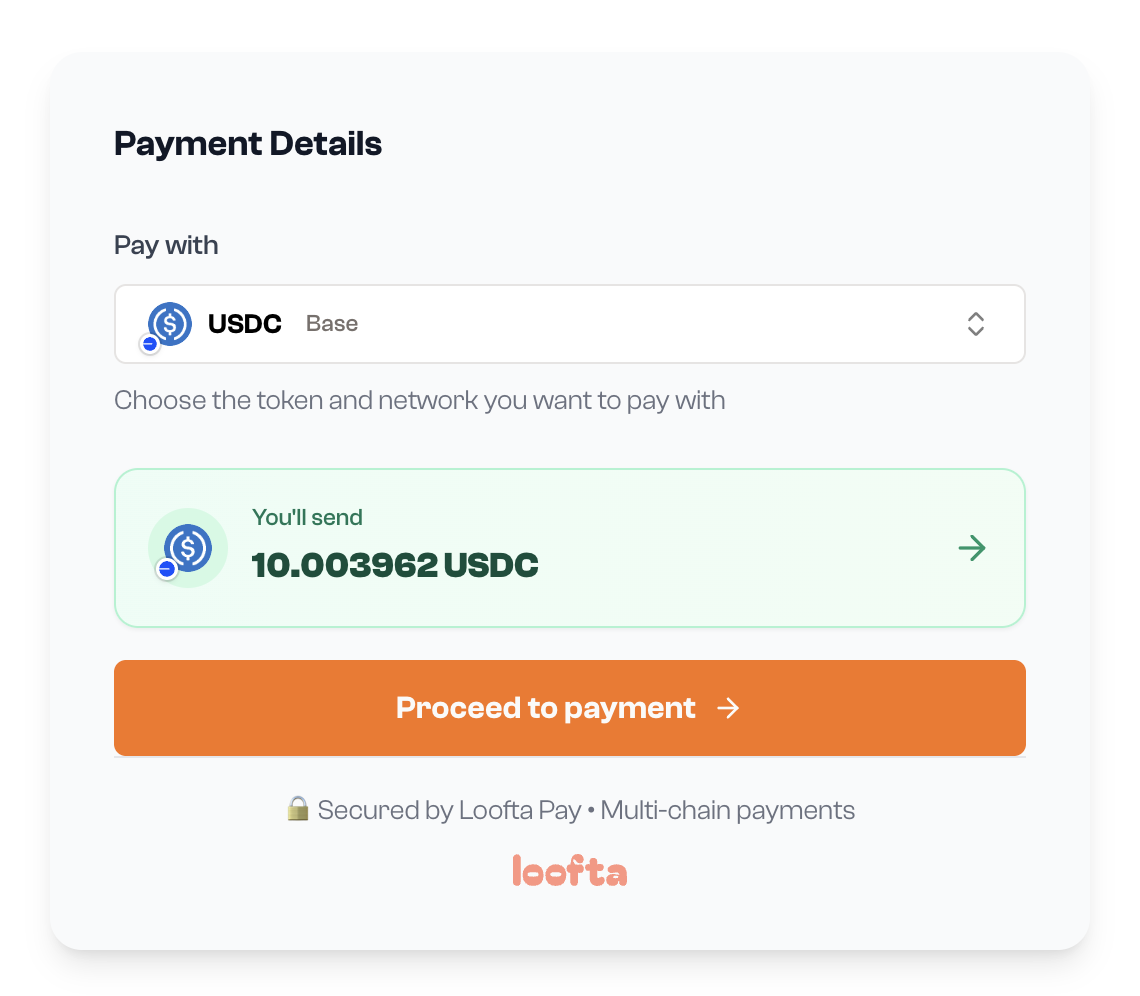The image size is (1140, 996).
Task: Click the USDC token icon in selector
Action: pyautogui.click(x=171, y=323)
